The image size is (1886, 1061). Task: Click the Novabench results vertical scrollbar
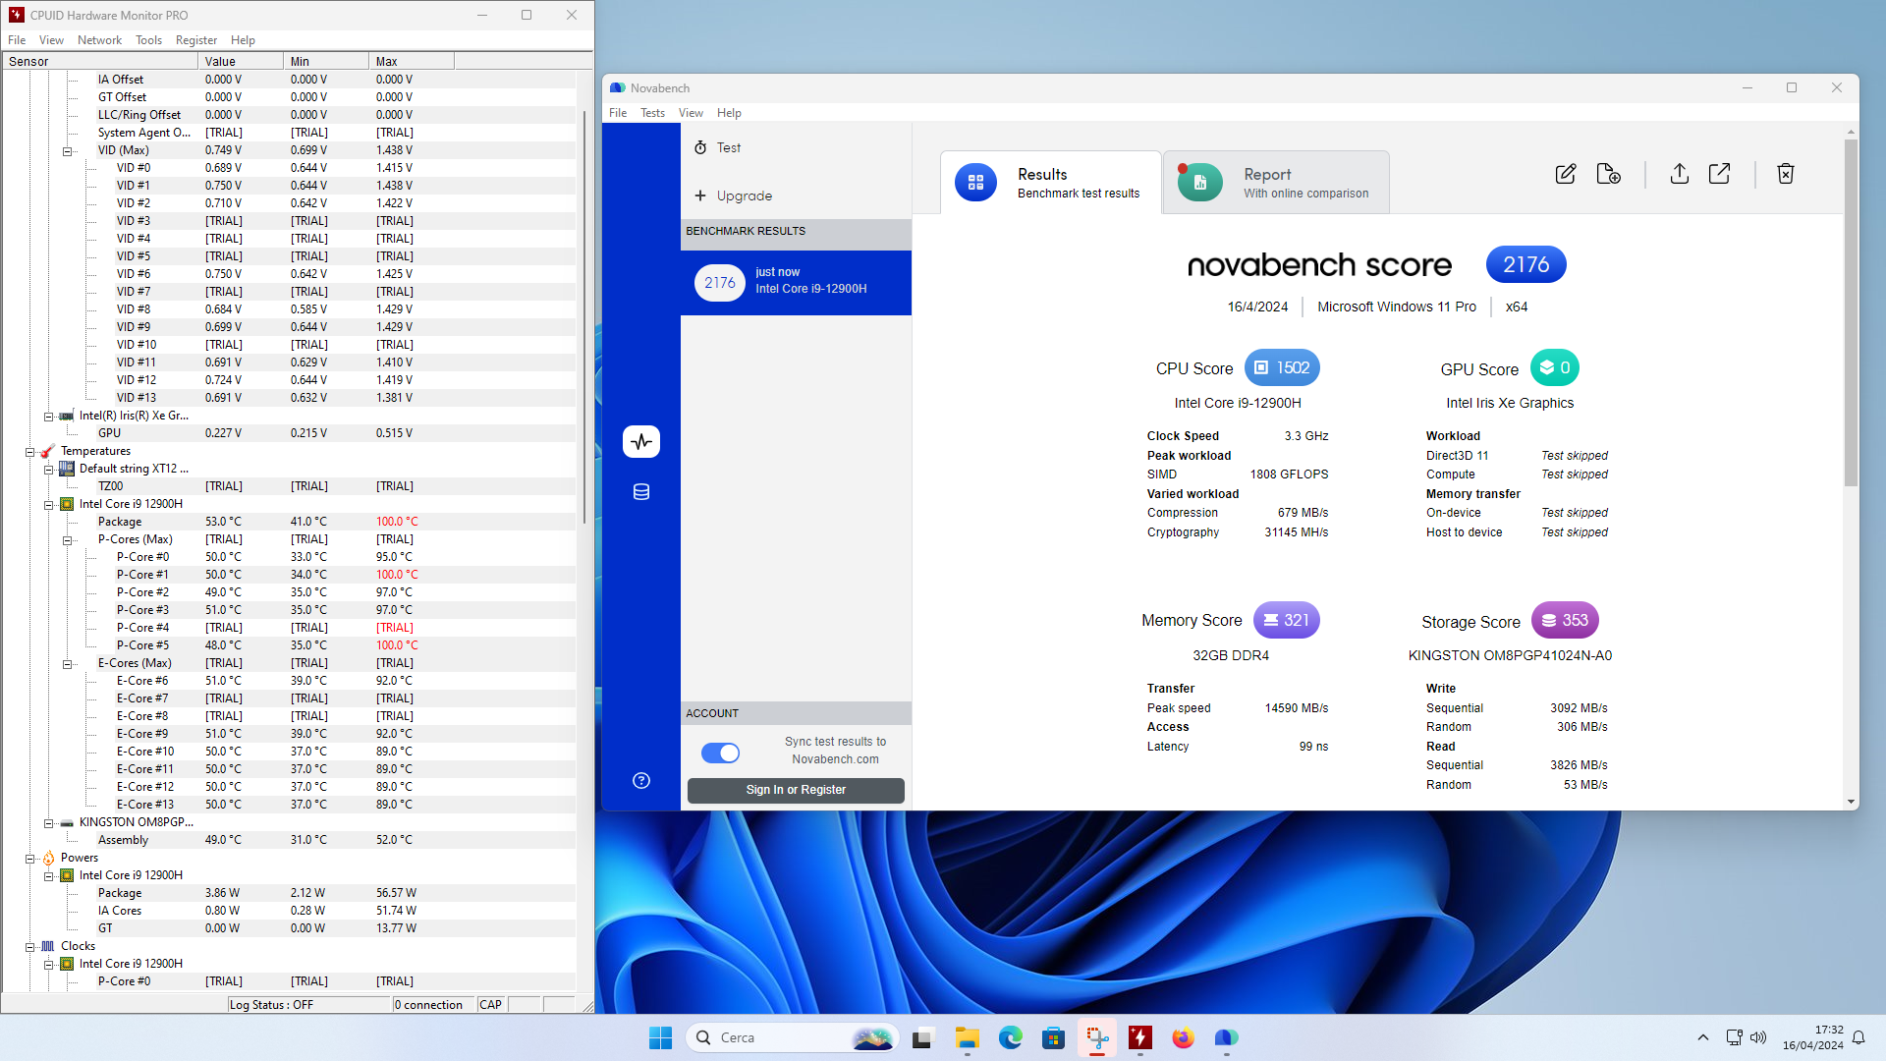[1850, 313]
